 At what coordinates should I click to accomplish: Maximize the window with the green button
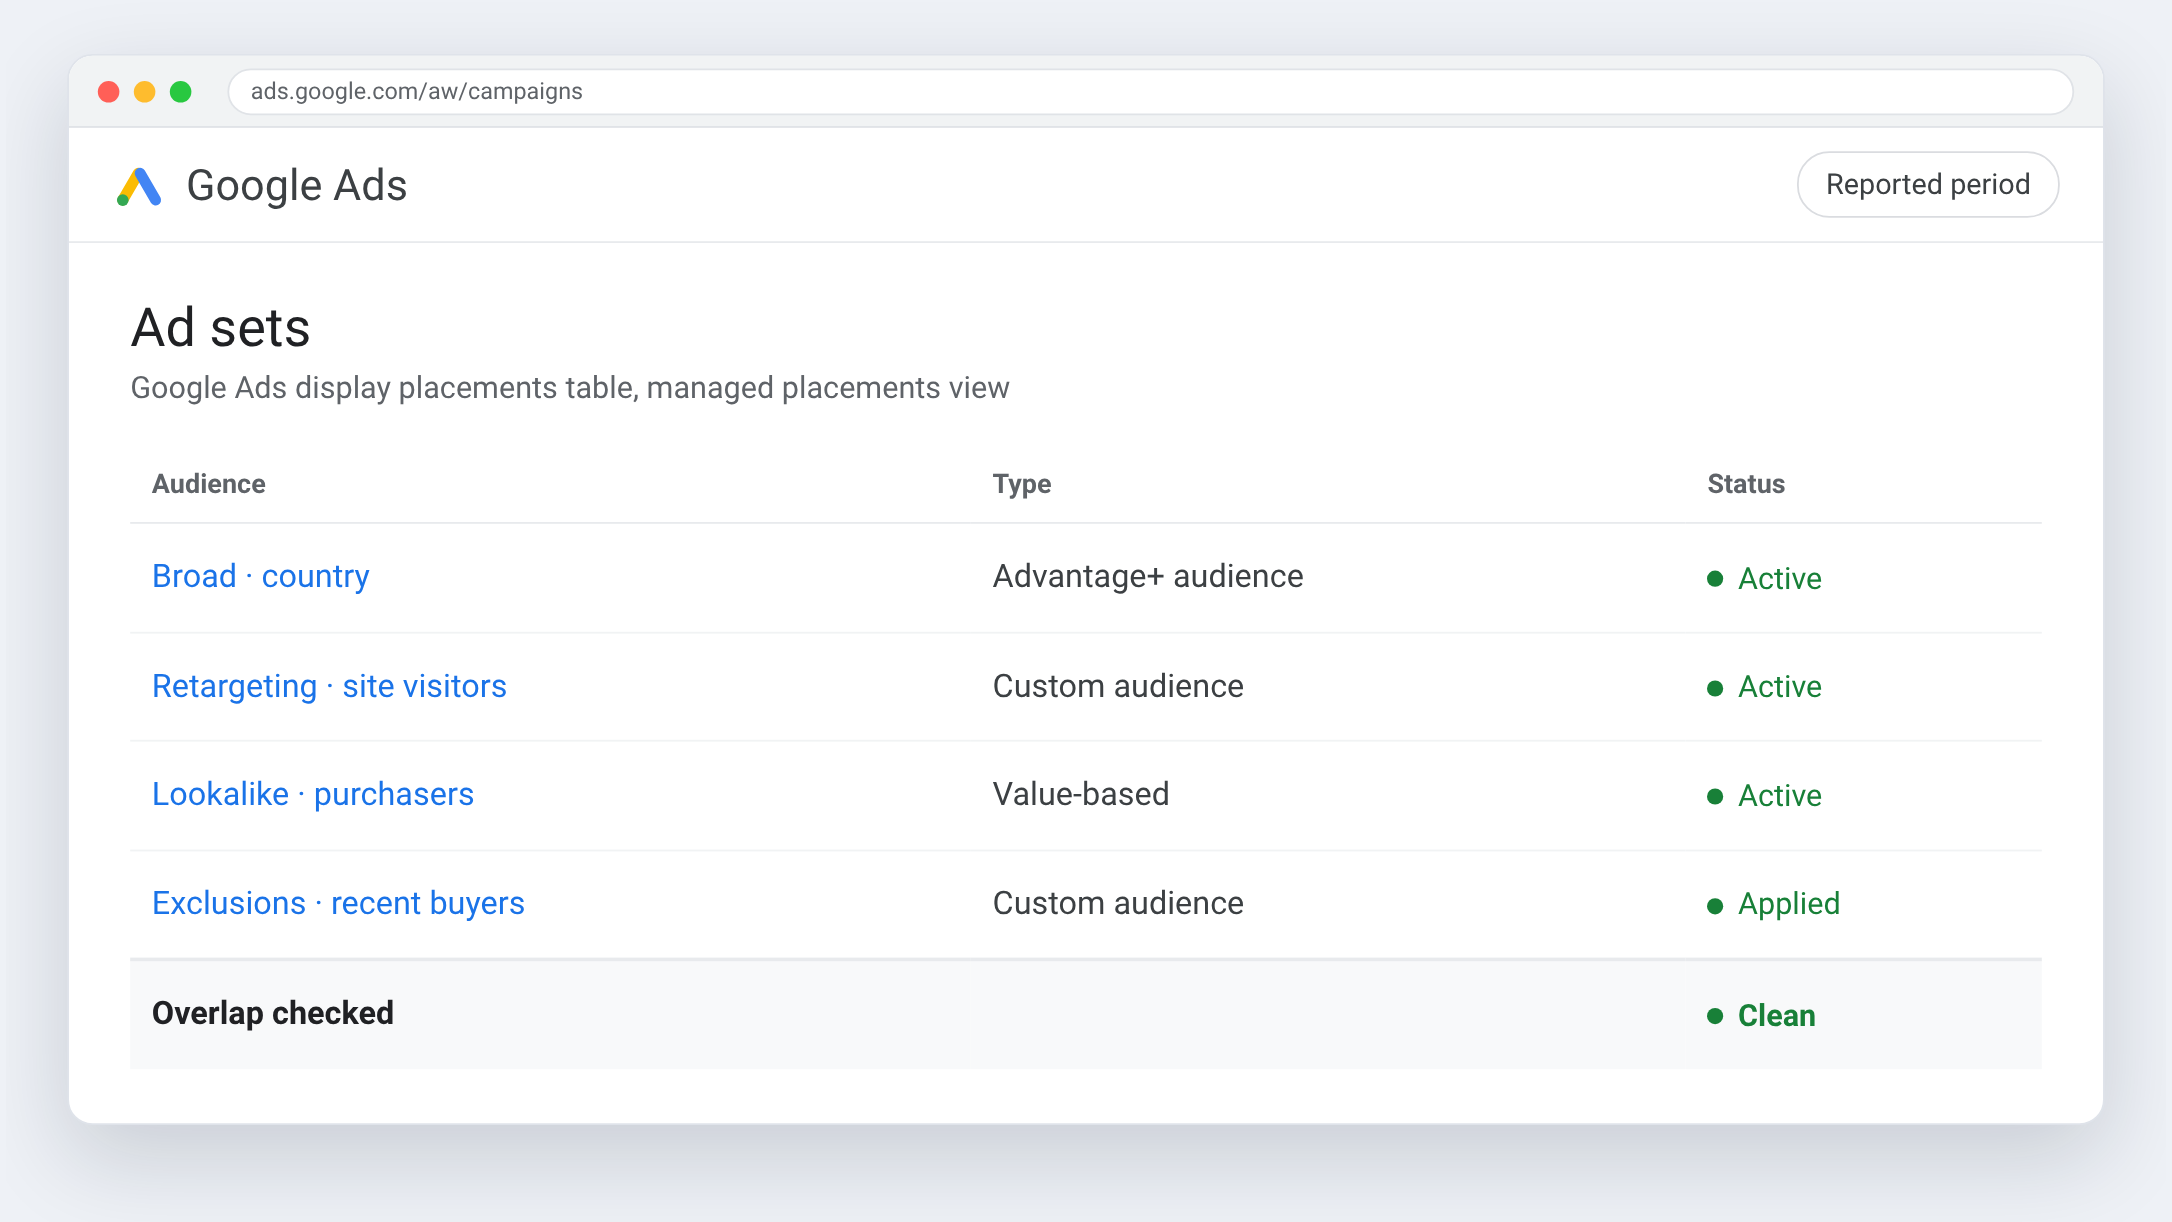tap(181, 92)
